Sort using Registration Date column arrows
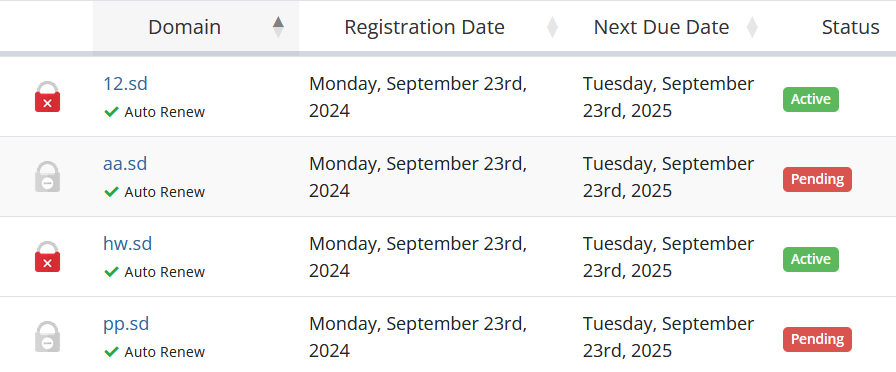The height and width of the screenshot is (372, 896). click(x=552, y=27)
